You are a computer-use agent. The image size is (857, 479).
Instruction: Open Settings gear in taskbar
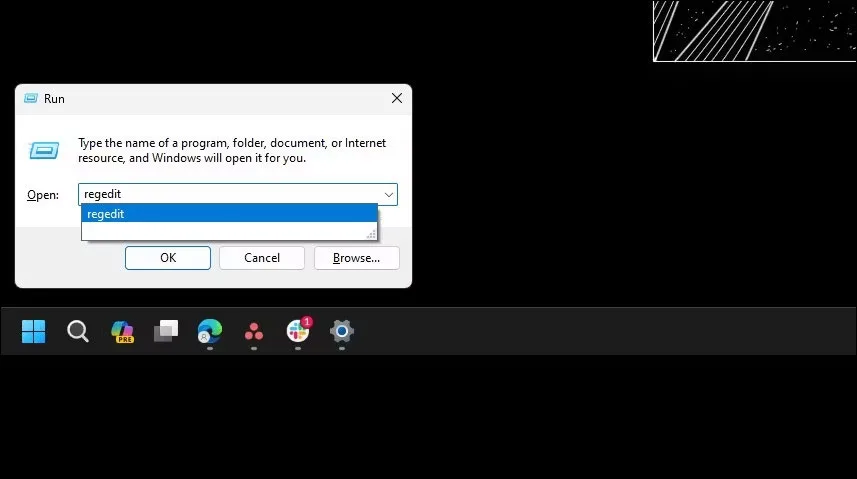coord(342,331)
